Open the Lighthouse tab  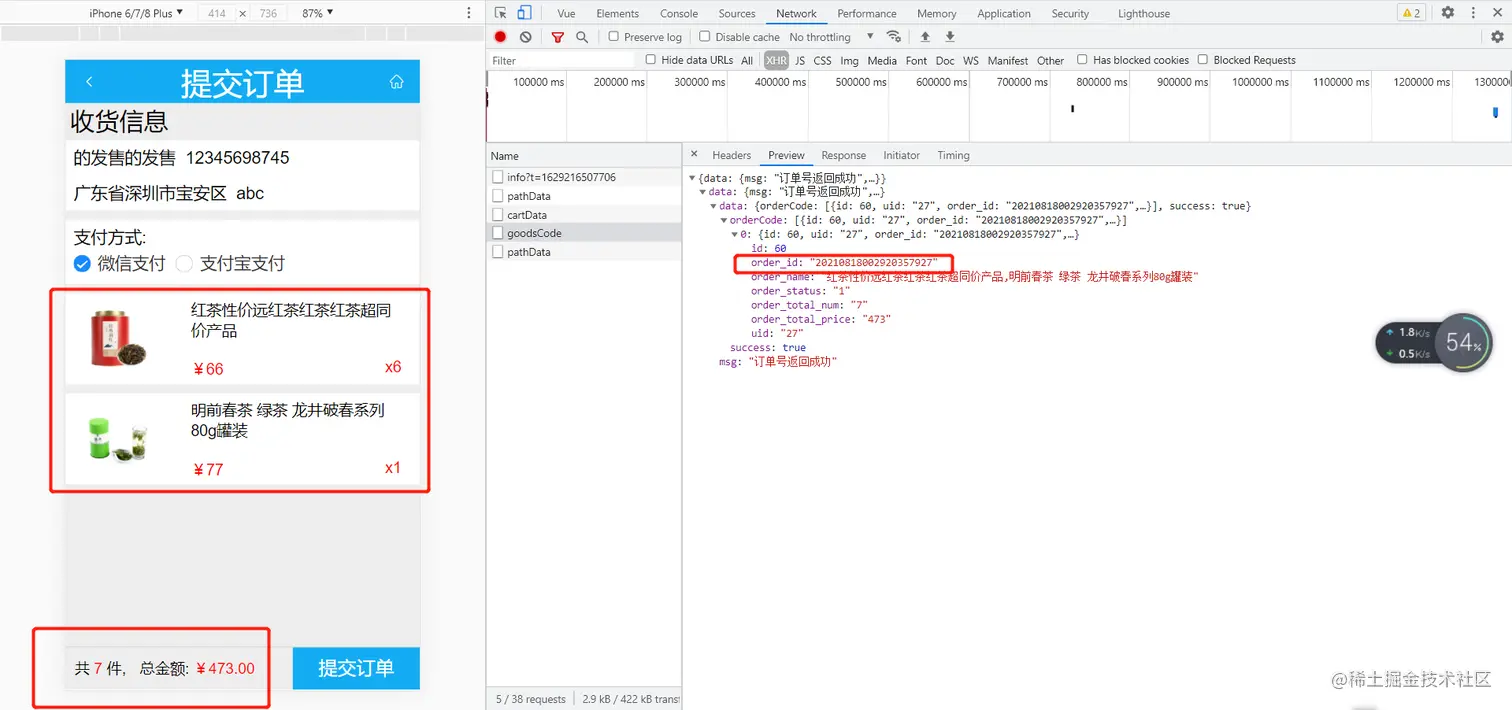click(1143, 13)
